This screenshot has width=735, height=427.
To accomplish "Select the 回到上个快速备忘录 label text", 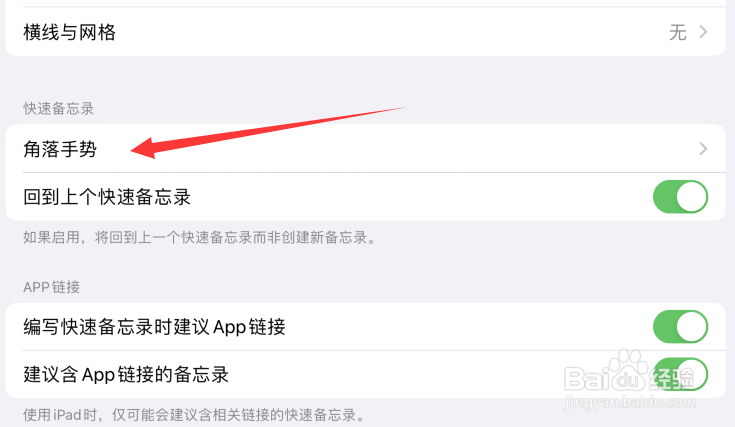I will click(107, 197).
